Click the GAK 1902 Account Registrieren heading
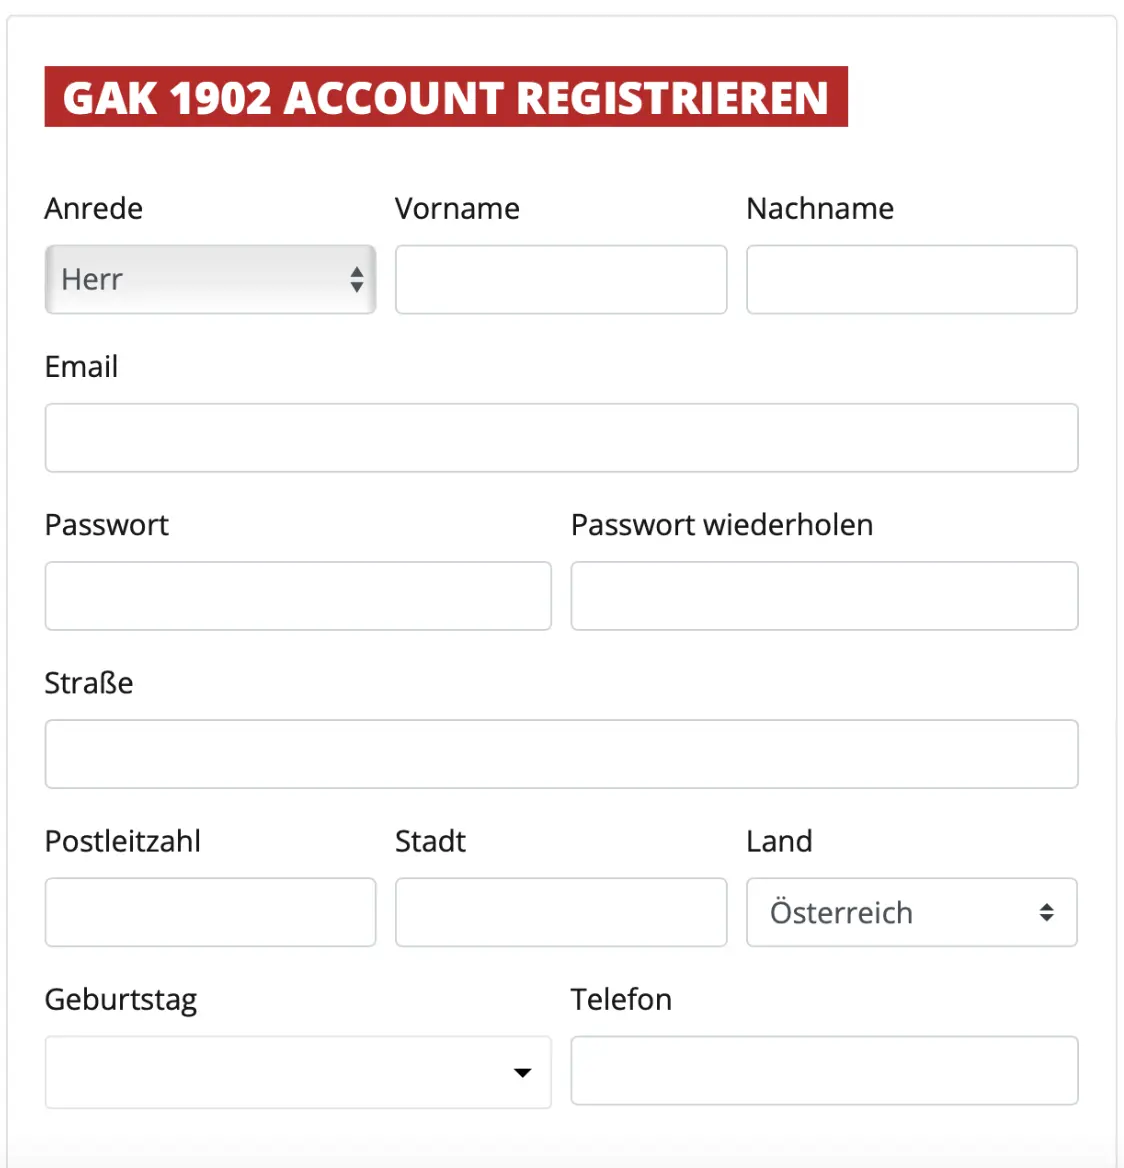Viewport: 1124px width, 1168px height. pos(446,97)
